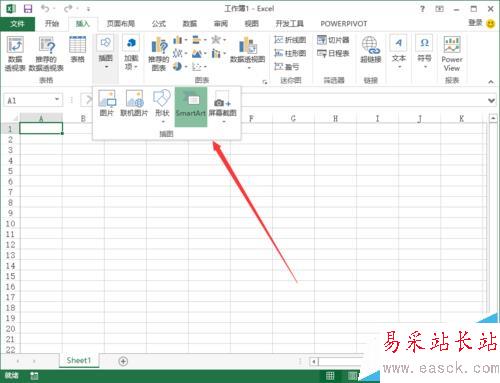
Task: Switch to Normal view in status bar
Action: point(330,376)
